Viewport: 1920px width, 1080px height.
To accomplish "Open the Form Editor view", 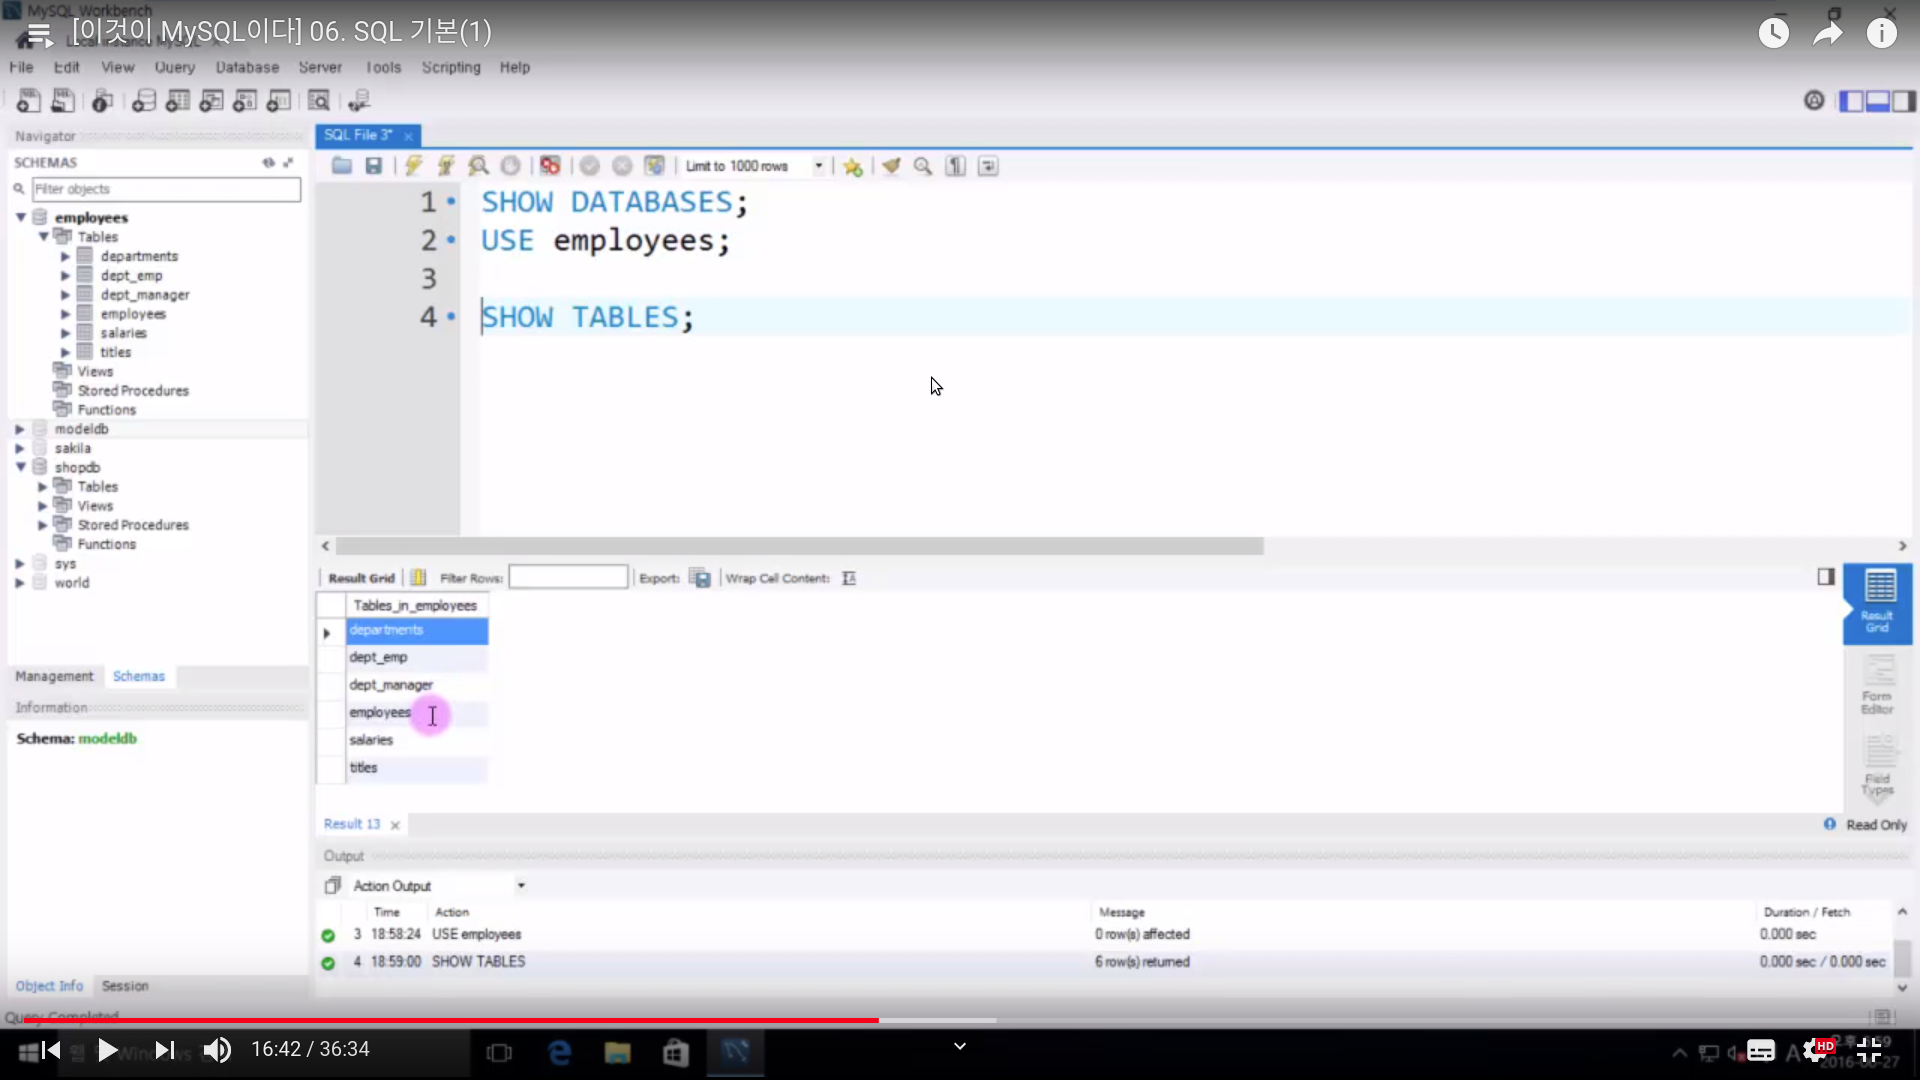I will (1877, 686).
